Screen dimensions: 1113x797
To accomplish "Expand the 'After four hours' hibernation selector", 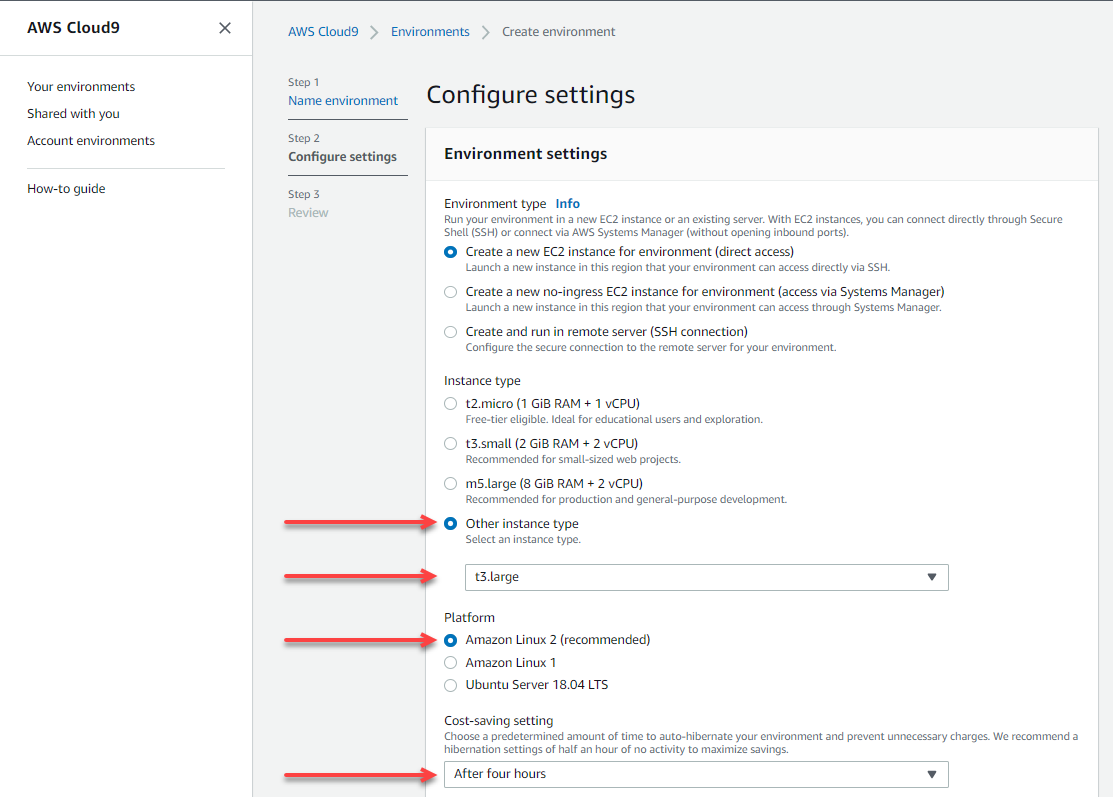I will tap(695, 774).
